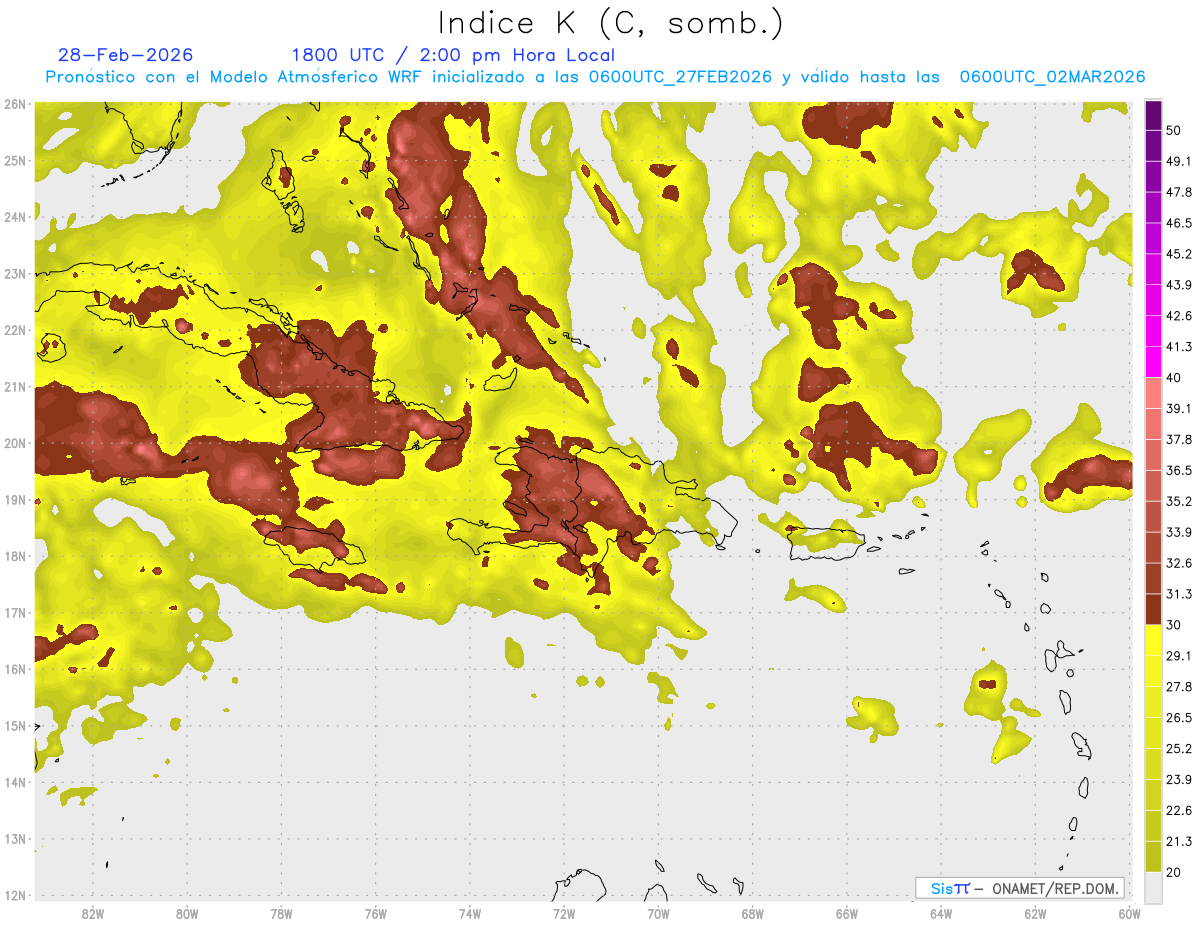Click the '22N' latitude label
The image size is (1200, 927).
coord(15,330)
